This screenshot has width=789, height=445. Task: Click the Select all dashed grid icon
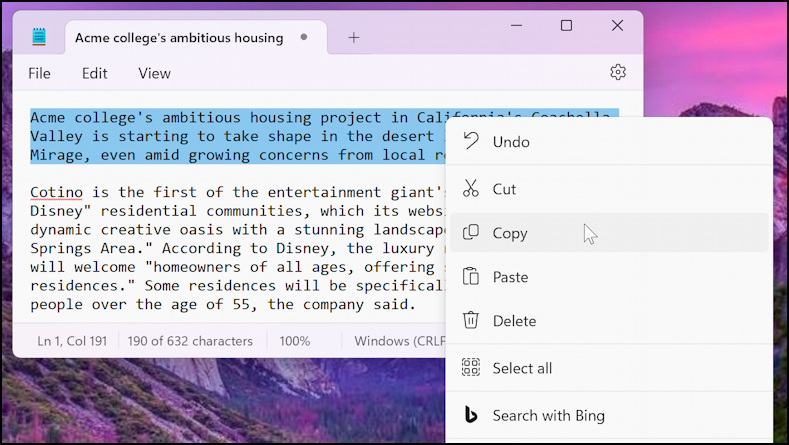click(471, 368)
